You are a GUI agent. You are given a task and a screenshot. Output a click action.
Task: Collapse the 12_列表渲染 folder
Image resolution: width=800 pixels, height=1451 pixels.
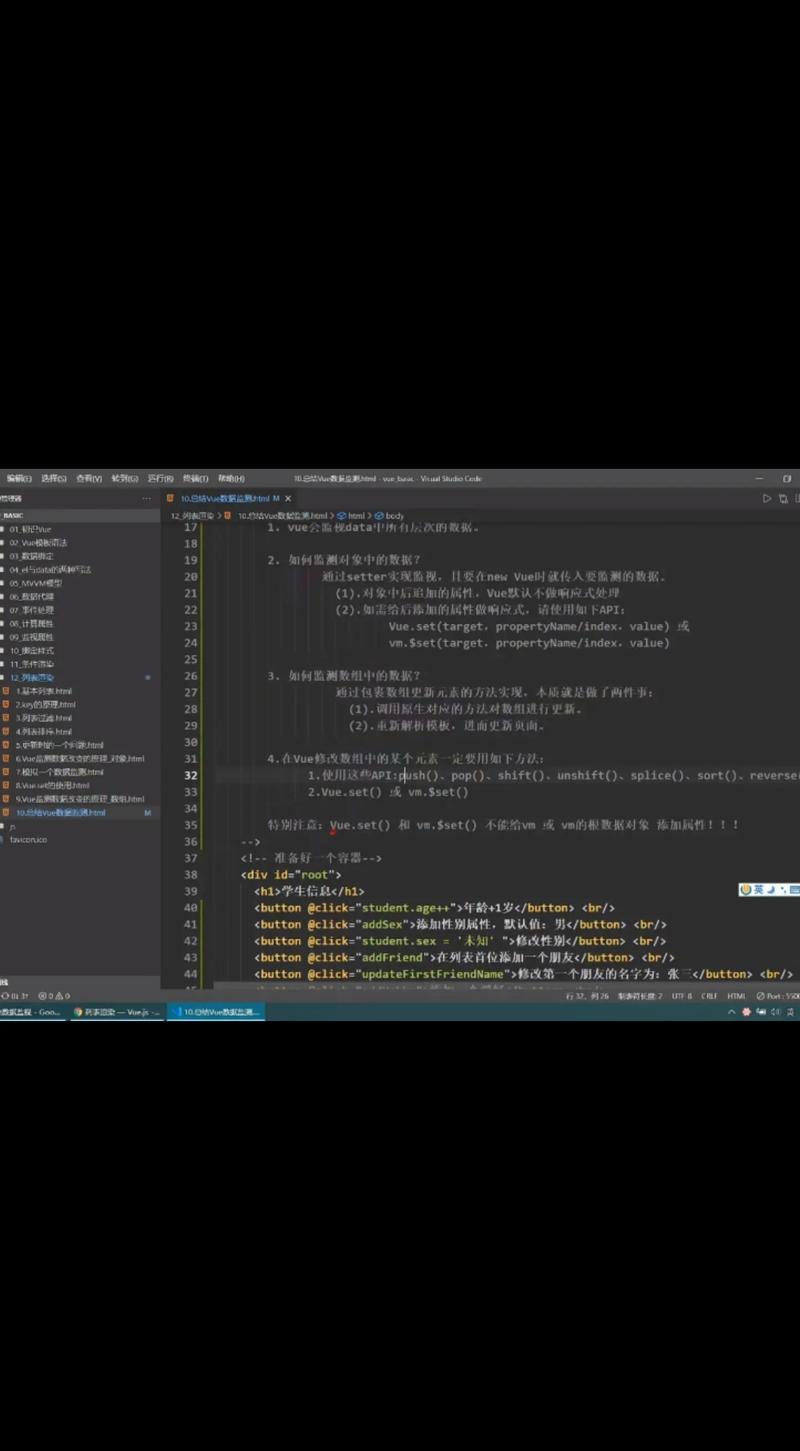(x=32, y=677)
